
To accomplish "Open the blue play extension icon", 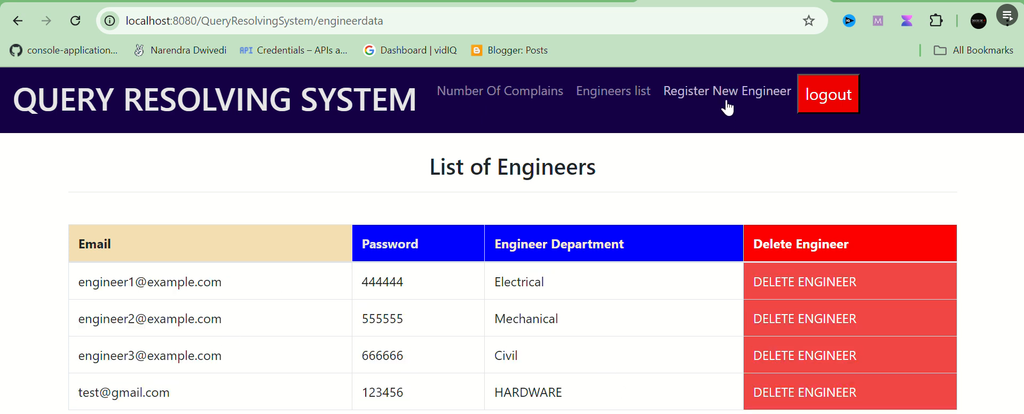I will pyautogui.click(x=849, y=21).
